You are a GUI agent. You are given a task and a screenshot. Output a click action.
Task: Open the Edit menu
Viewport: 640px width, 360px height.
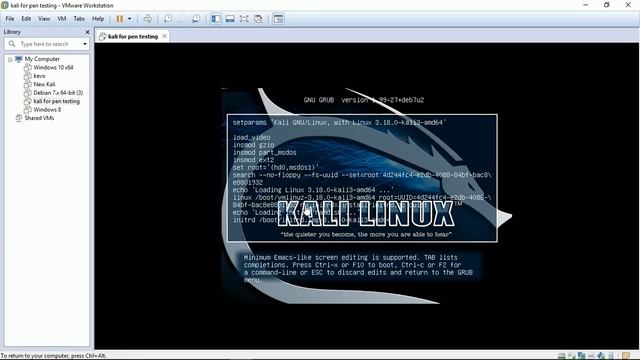click(x=26, y=19)
